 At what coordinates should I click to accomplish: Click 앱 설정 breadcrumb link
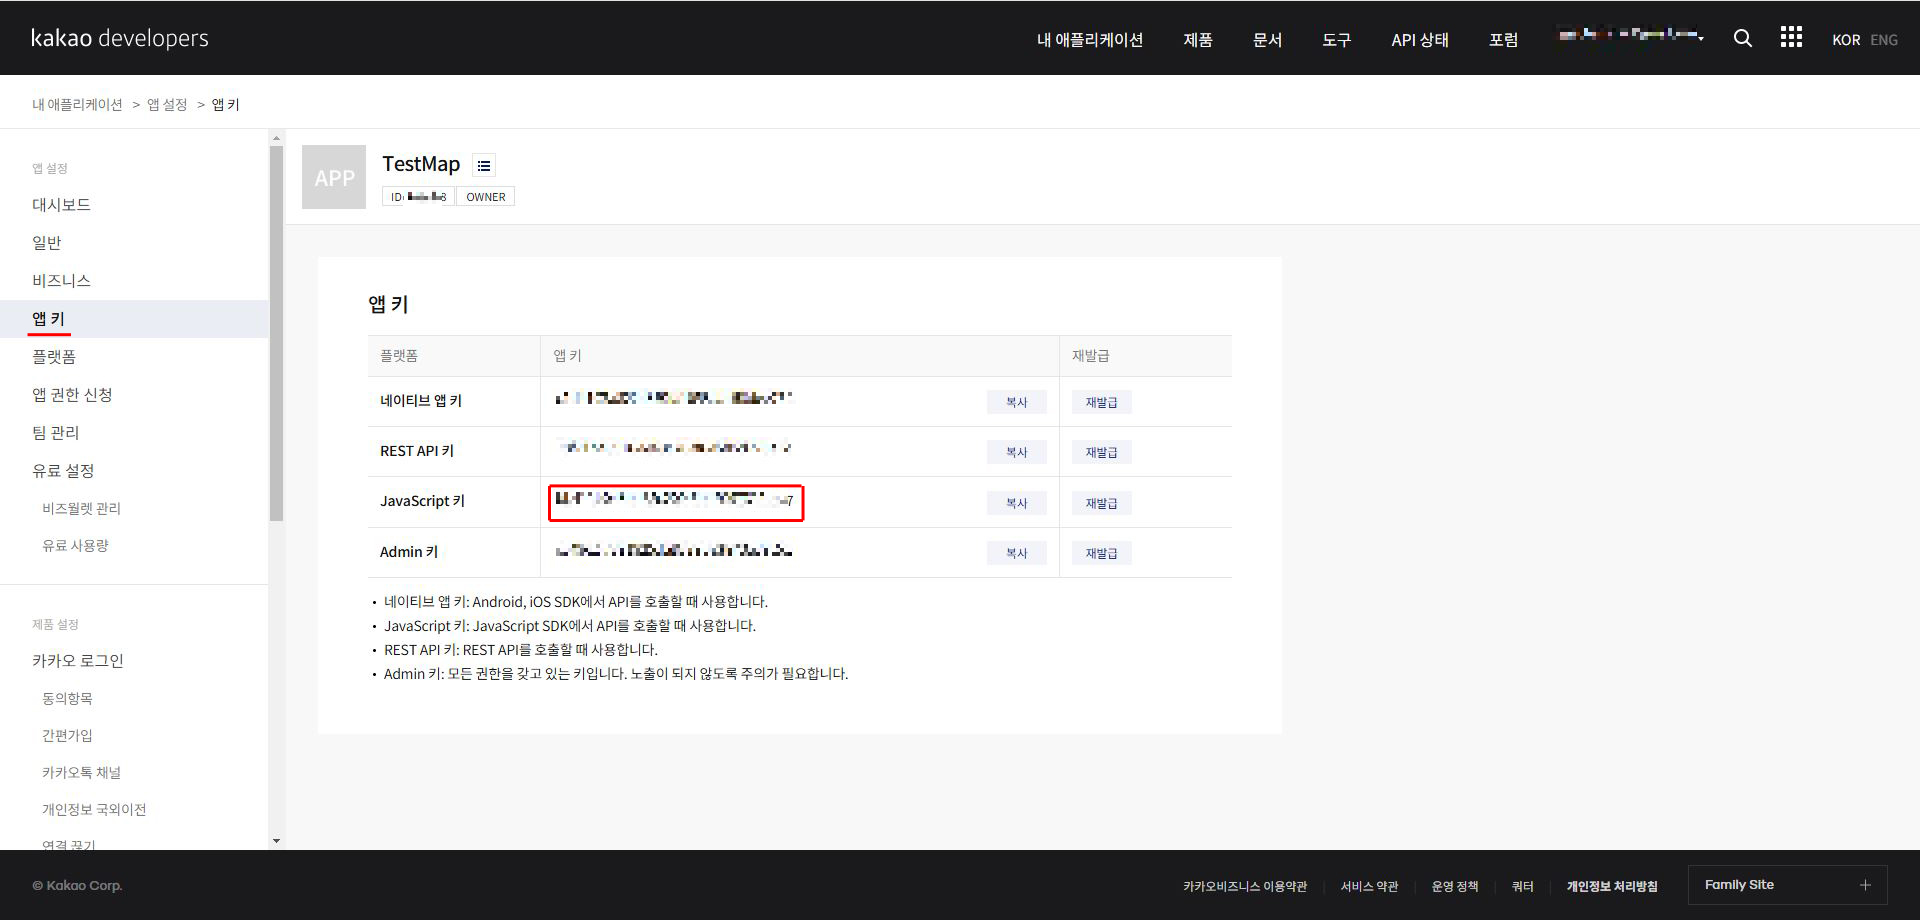(x=167, y=104)
